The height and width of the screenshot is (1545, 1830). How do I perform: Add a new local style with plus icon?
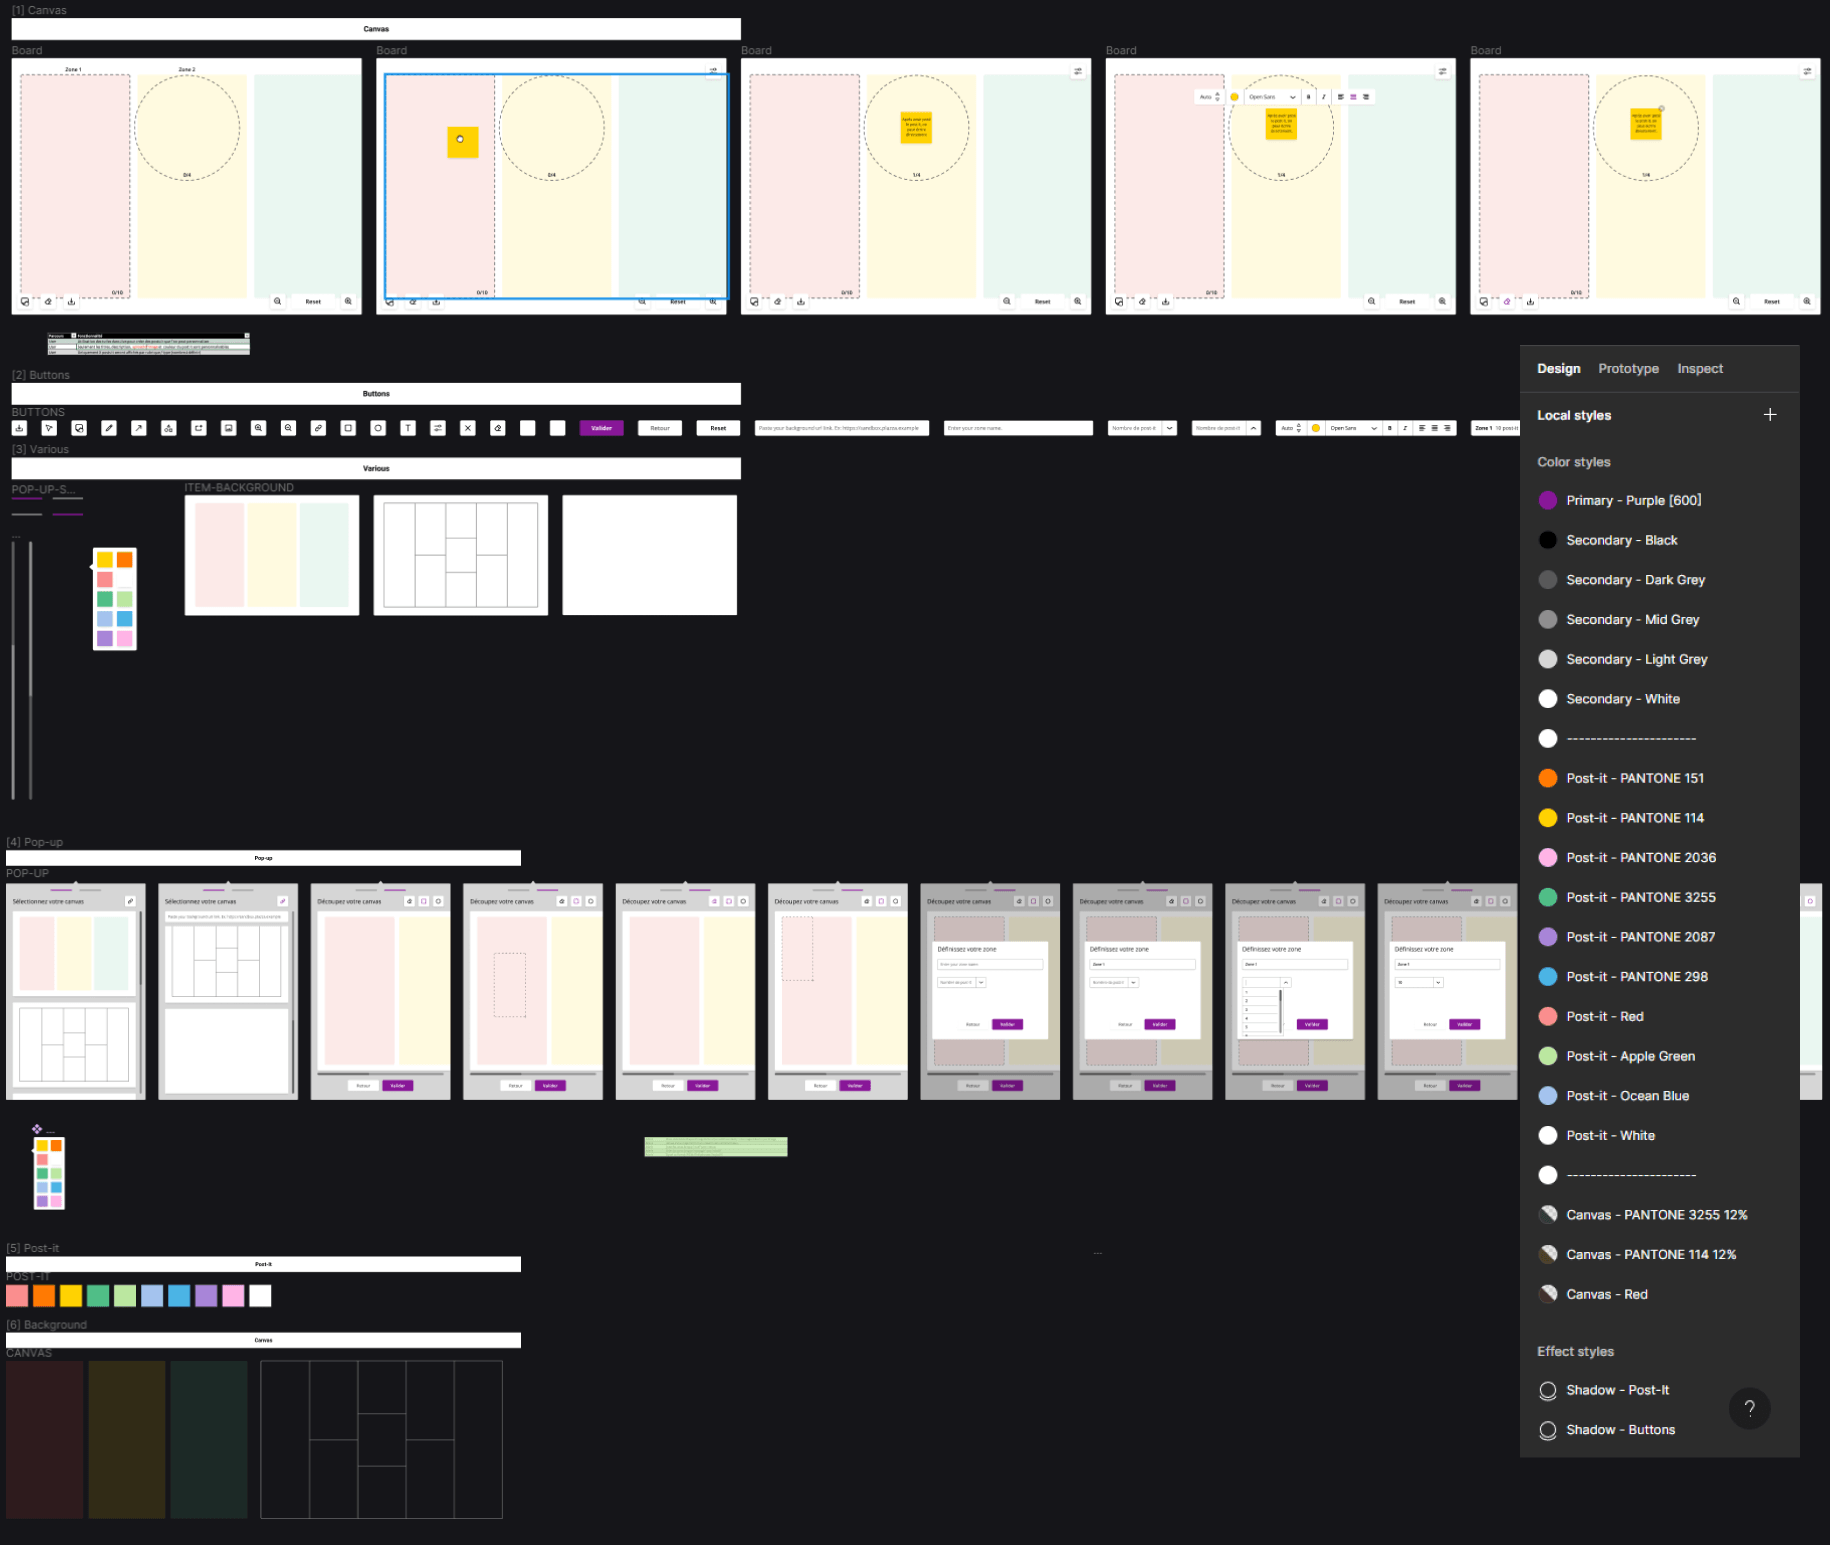1770,415
